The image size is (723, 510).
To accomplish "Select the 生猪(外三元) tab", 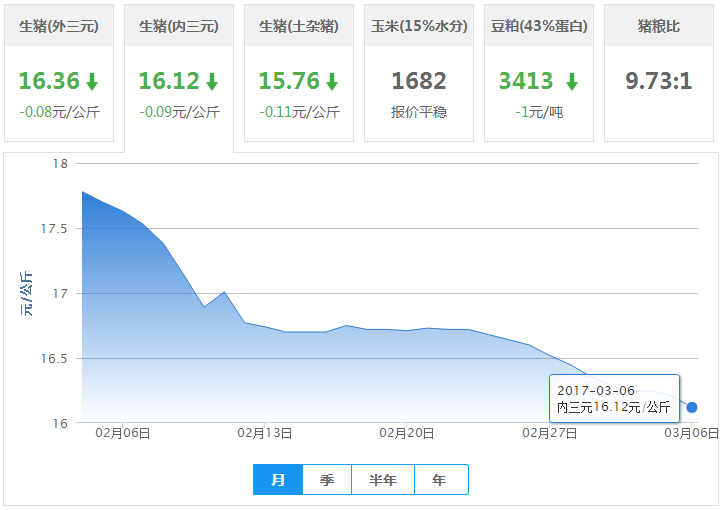I will (59, 27).
